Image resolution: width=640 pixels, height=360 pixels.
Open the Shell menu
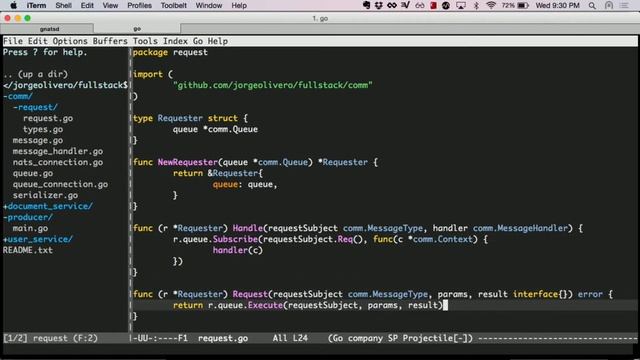click(x=63, y=5)
